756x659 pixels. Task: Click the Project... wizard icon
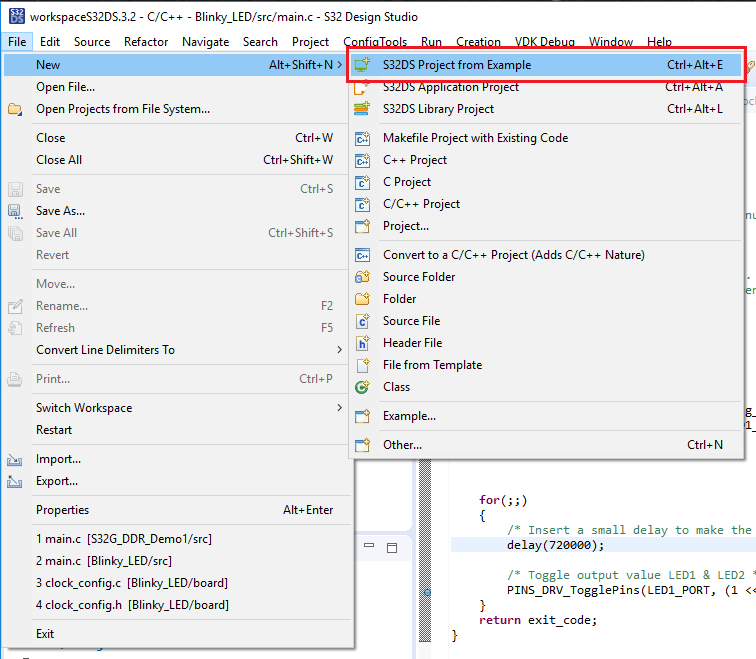[x=362, y=226]
